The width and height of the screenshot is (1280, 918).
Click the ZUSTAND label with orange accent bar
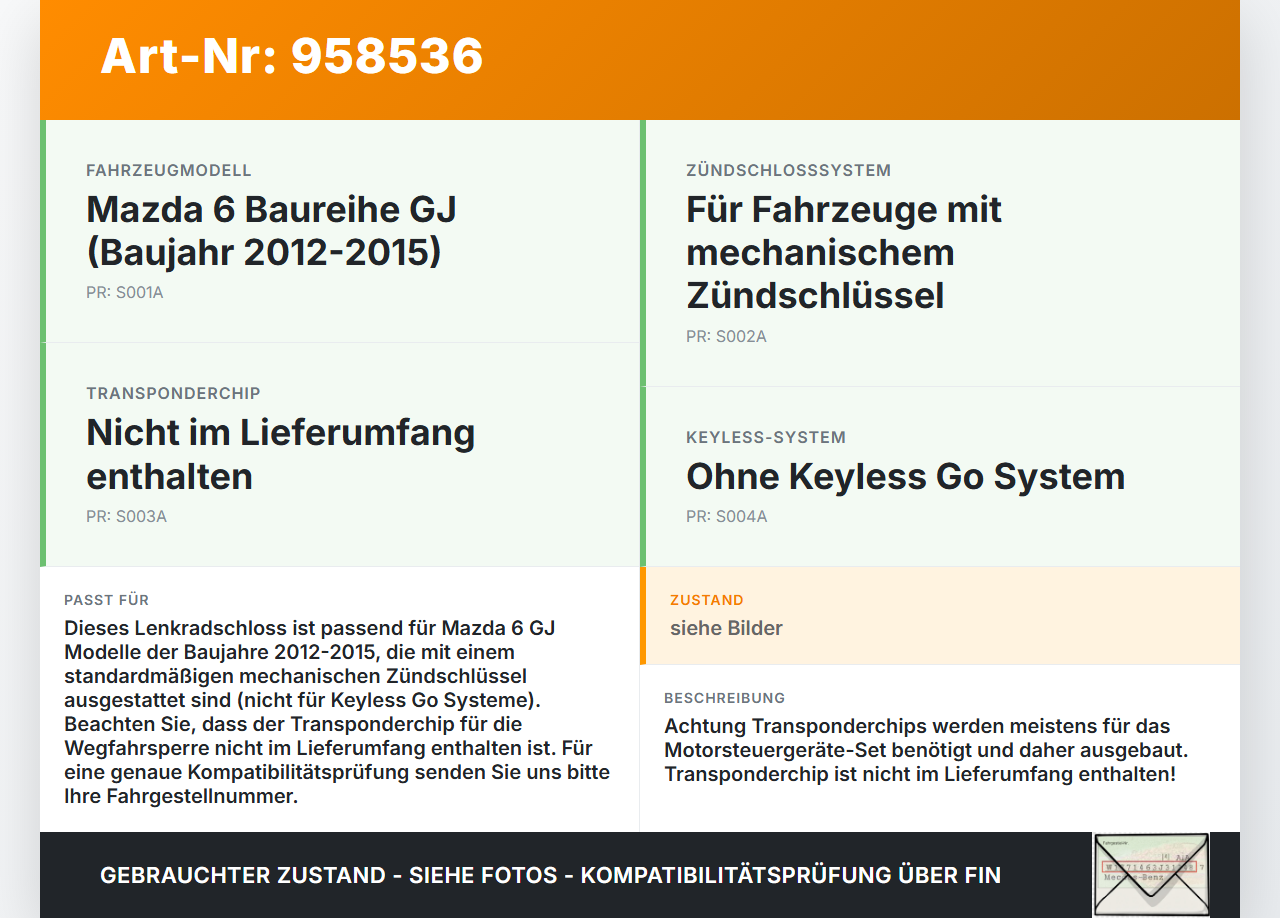[707, 600]
